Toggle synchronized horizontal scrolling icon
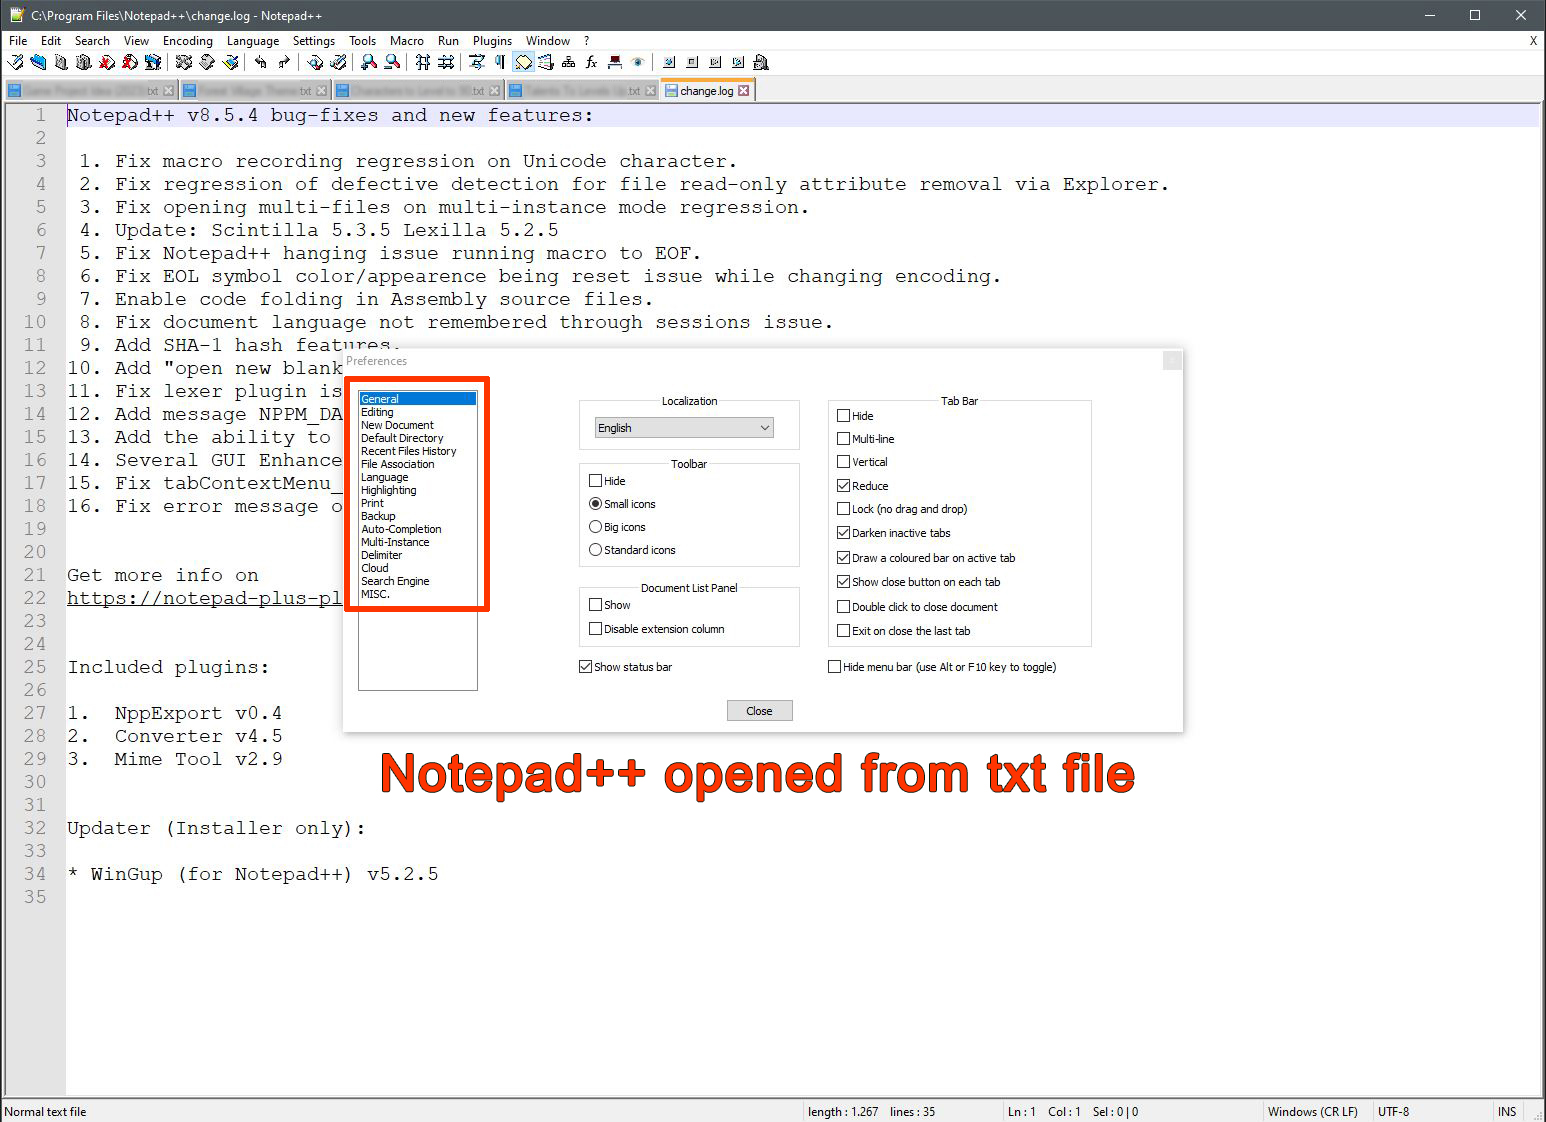The width and height of the screenshot is (1546, 1122). tap(446, 62)
